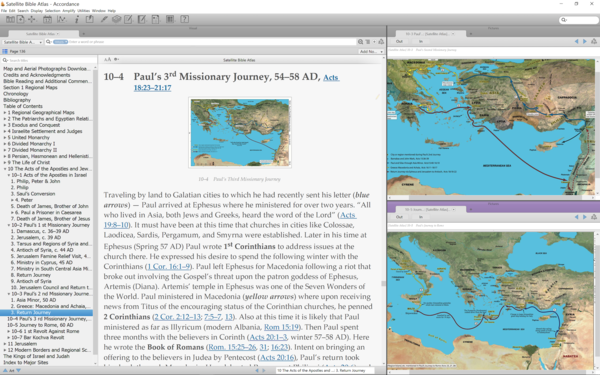
Task: Open the Library icon in the toolbar
Action: click(10, 19)
